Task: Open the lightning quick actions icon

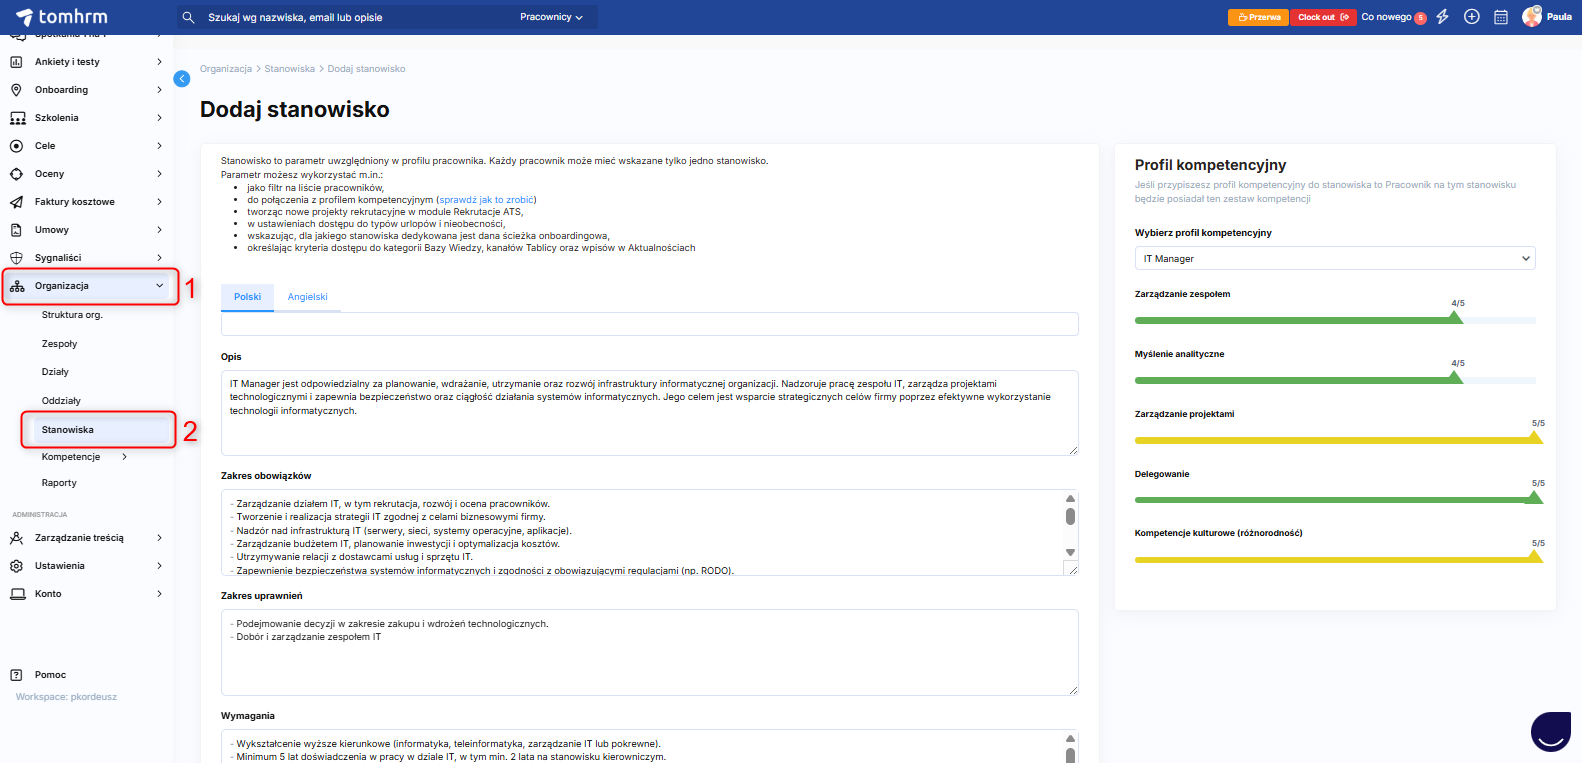Action: tap(1442, 17)
